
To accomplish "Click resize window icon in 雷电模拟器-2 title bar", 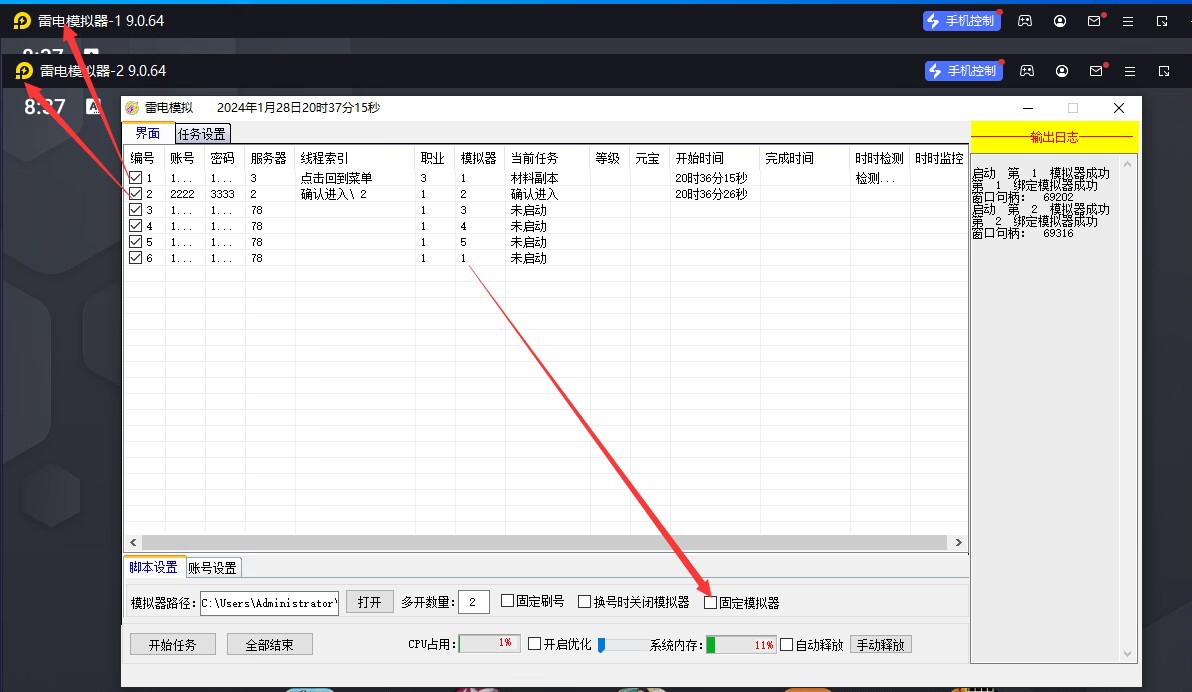I will pos(1164,71).
